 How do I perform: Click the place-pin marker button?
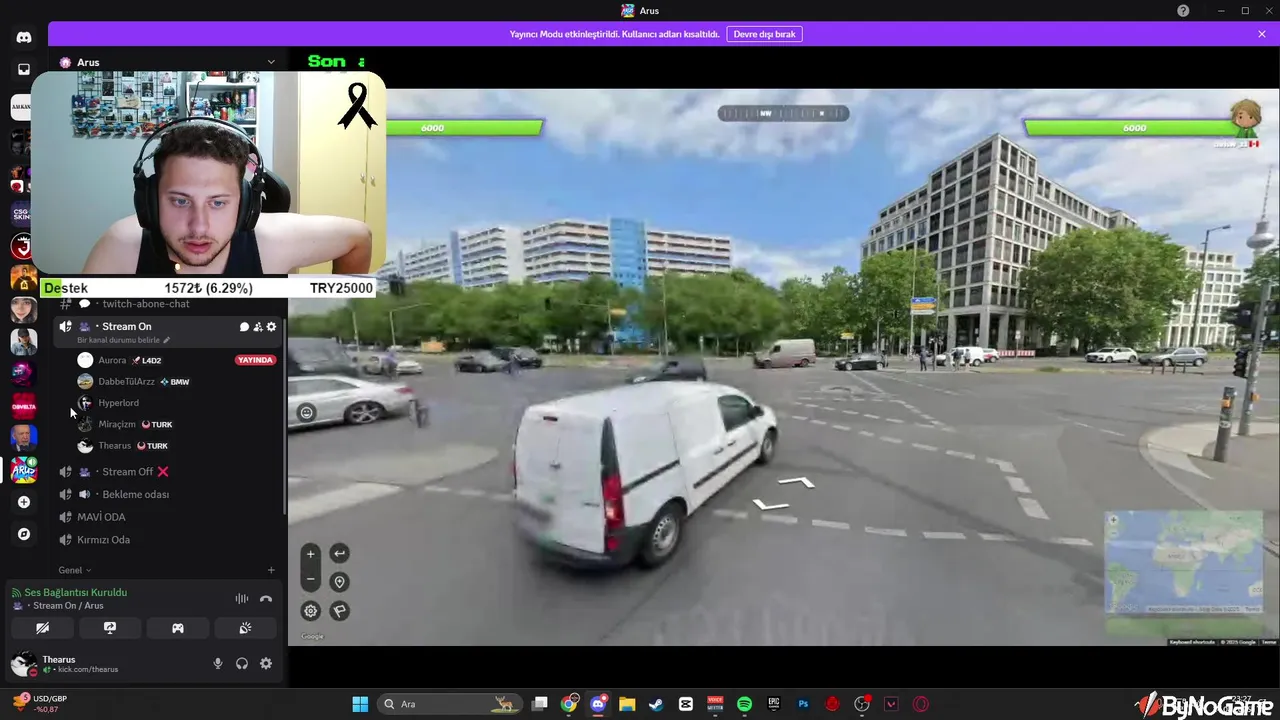pyautogui.click(x=339, y=582)
